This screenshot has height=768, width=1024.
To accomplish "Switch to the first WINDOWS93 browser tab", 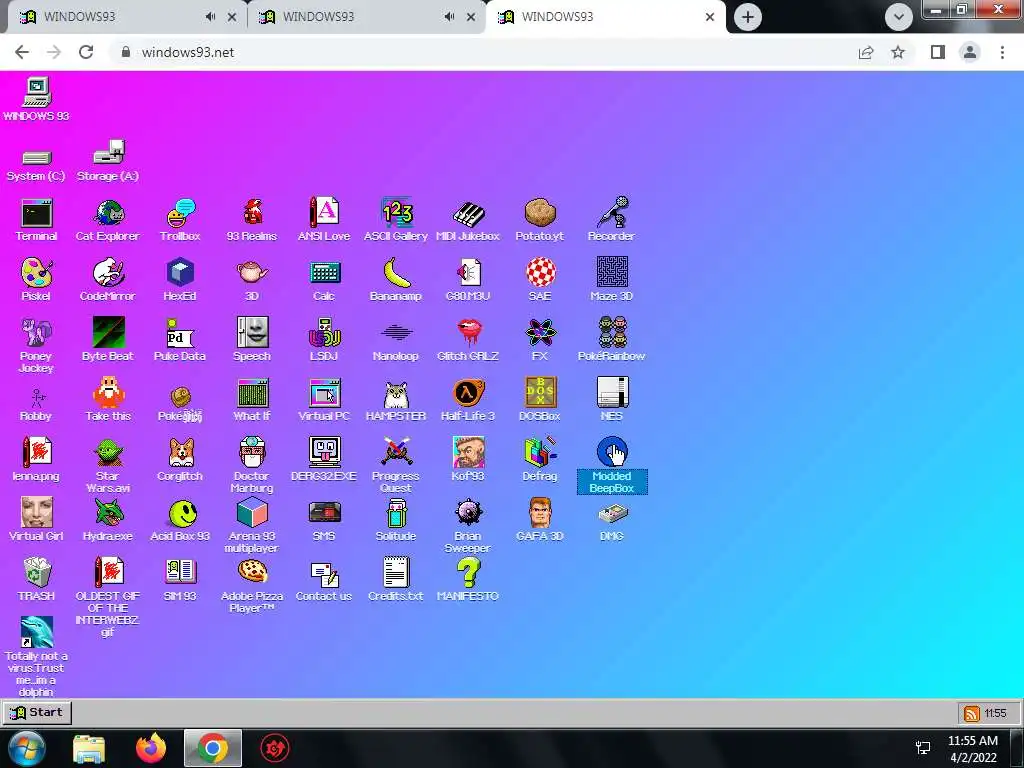I will (124, 17).
